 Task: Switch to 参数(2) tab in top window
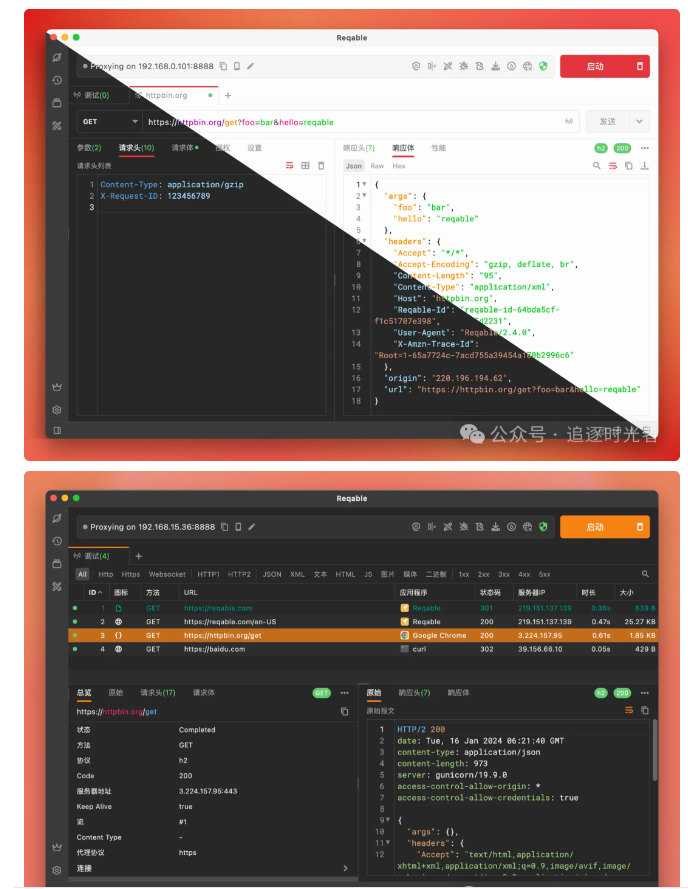89,148
